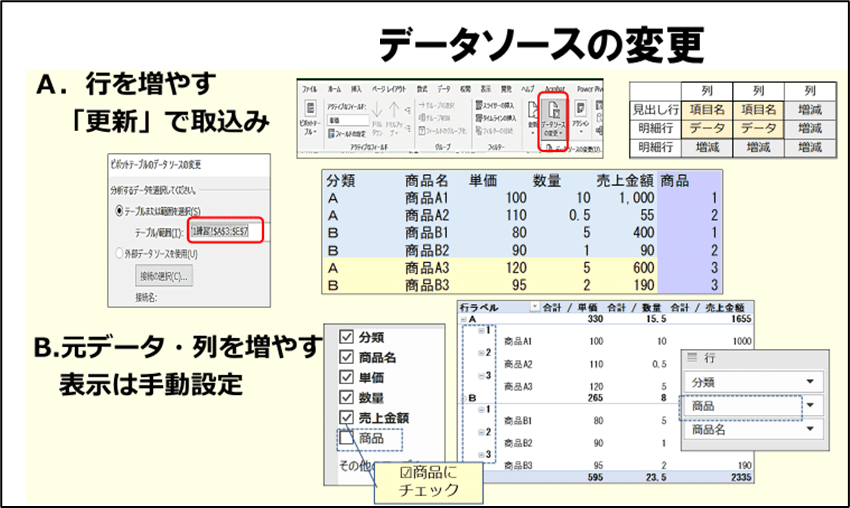Collapse item 3 under group B
Viewport: 850px width, 508px height.
[x=481, y=455]
